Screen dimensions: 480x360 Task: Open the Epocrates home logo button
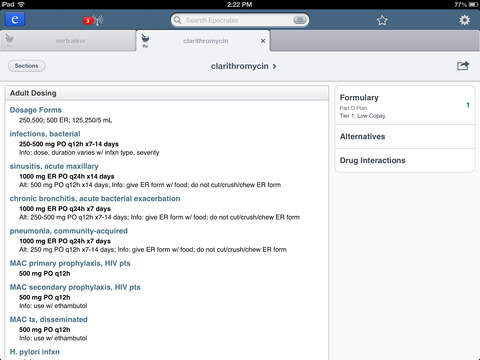[x=15, y=20]
